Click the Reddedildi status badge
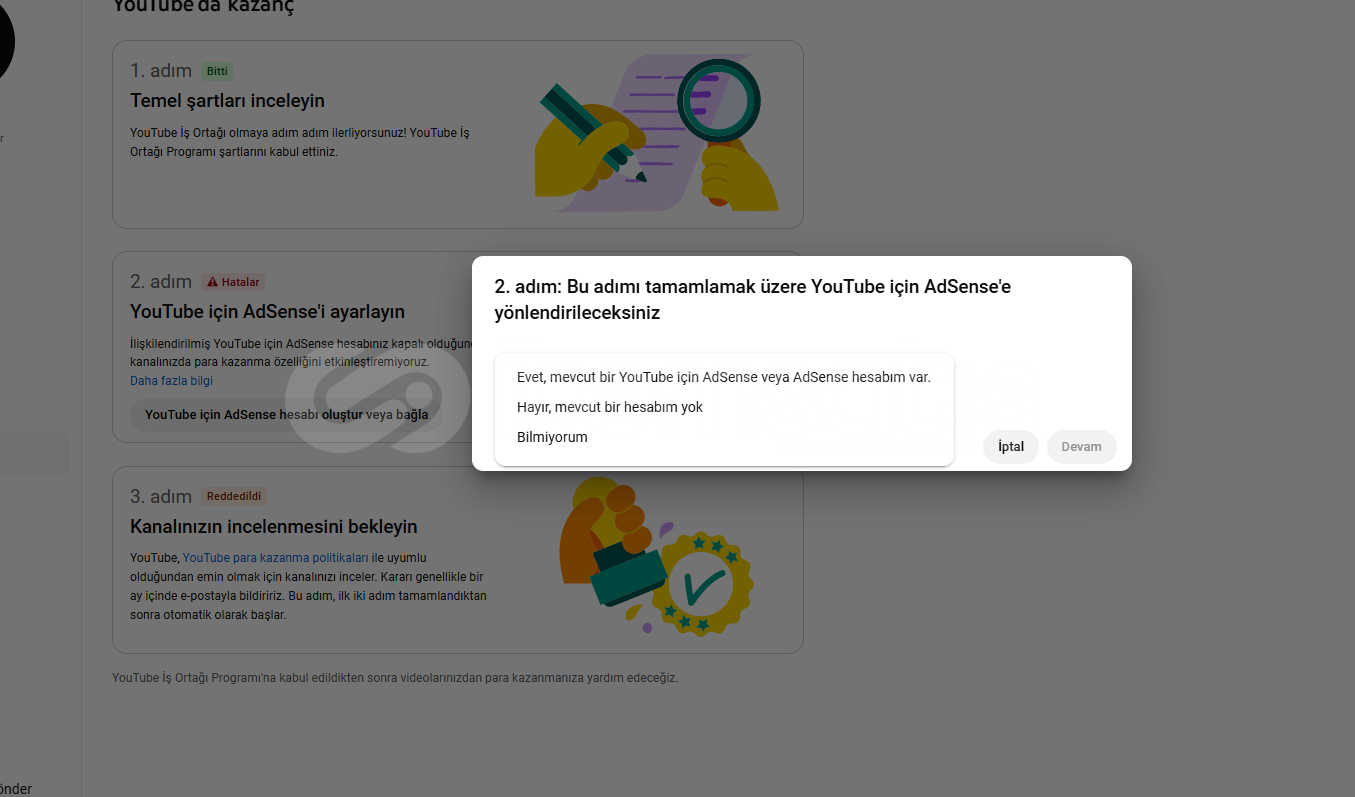The width and height of the screenshot is (1355, 797). point(234,496)
